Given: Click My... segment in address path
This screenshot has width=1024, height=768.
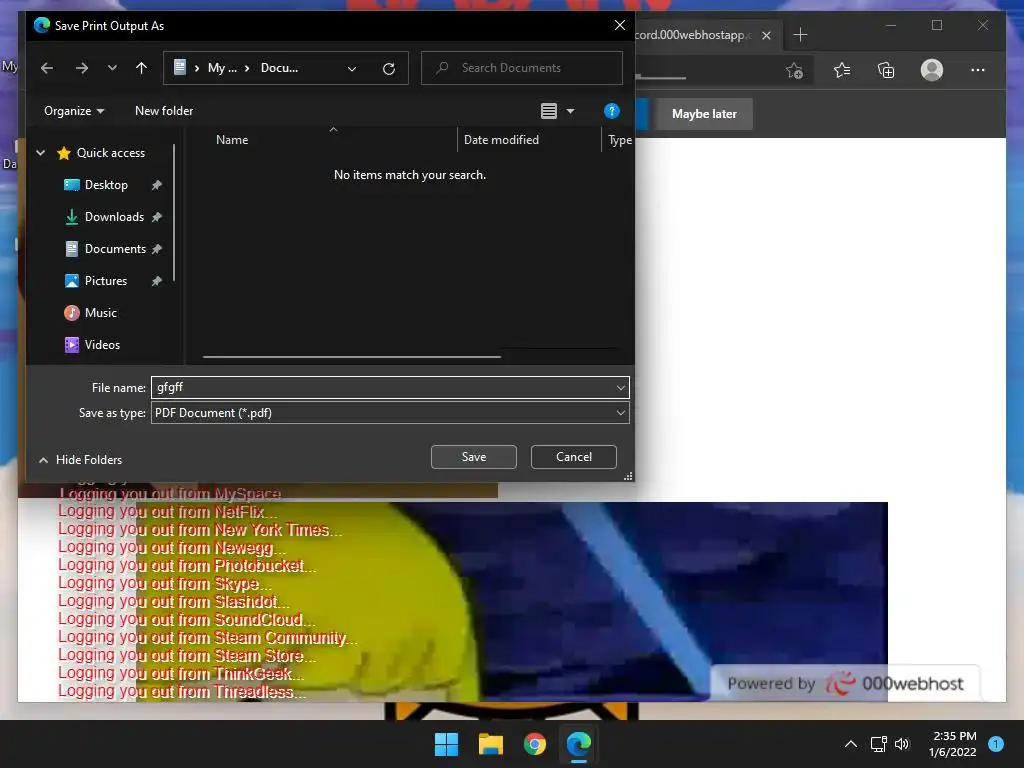Looking at the screenshot, I should (x=222, y=68).
